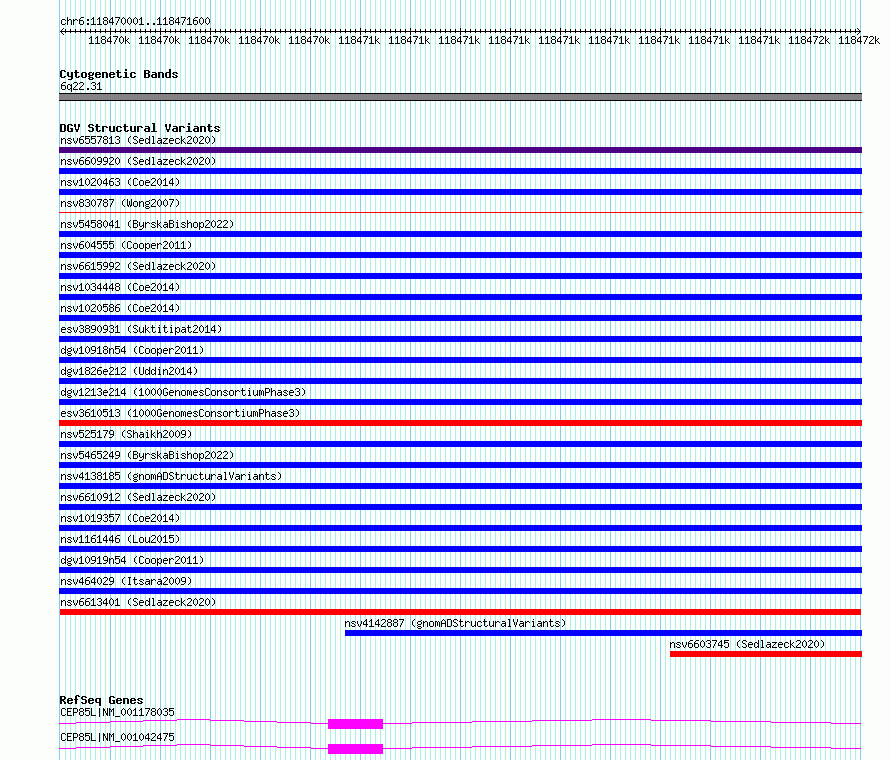Select dgv1826e212 (Uddin2014) label
Viewport: 890px width, 760px height.
(129, 371)
